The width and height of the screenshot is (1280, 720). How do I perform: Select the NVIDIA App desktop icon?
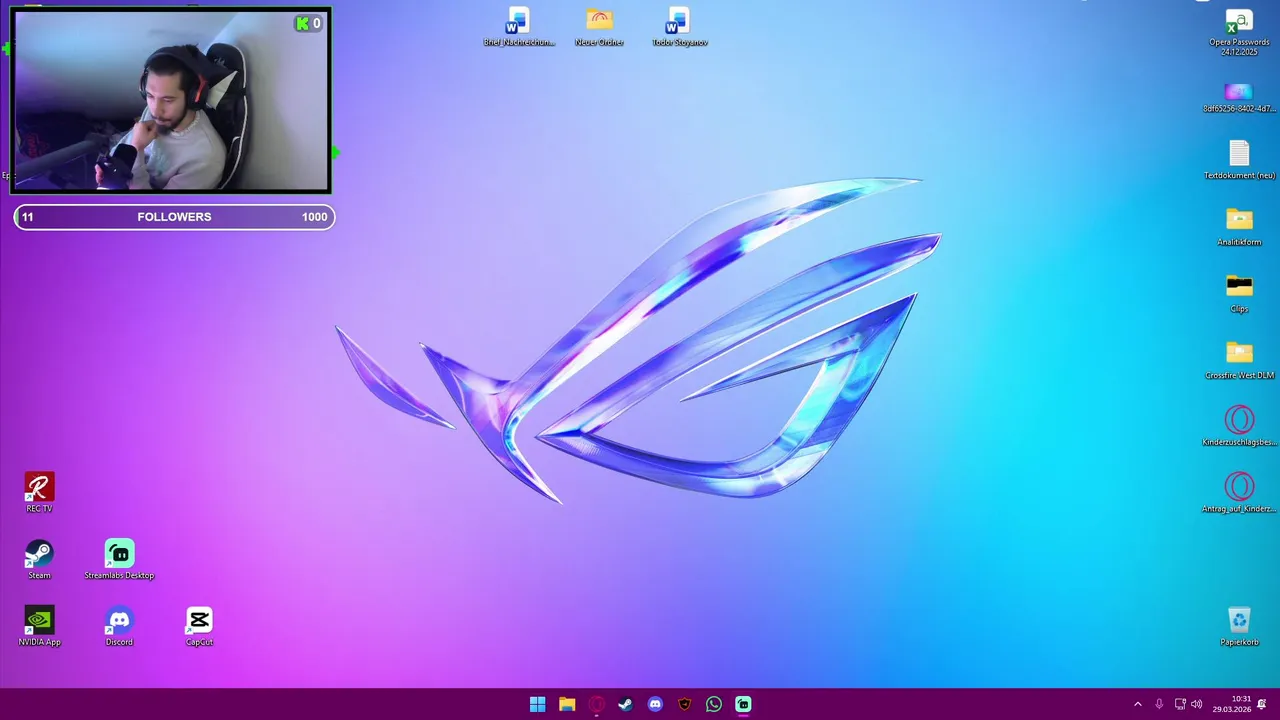pyautogui.click(x=39, y=627)
